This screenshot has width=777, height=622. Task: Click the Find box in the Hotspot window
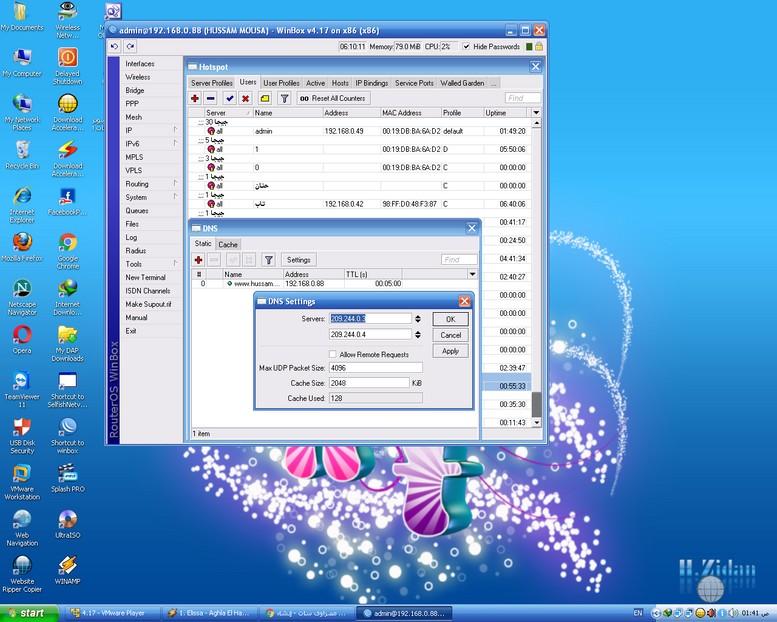523,98
